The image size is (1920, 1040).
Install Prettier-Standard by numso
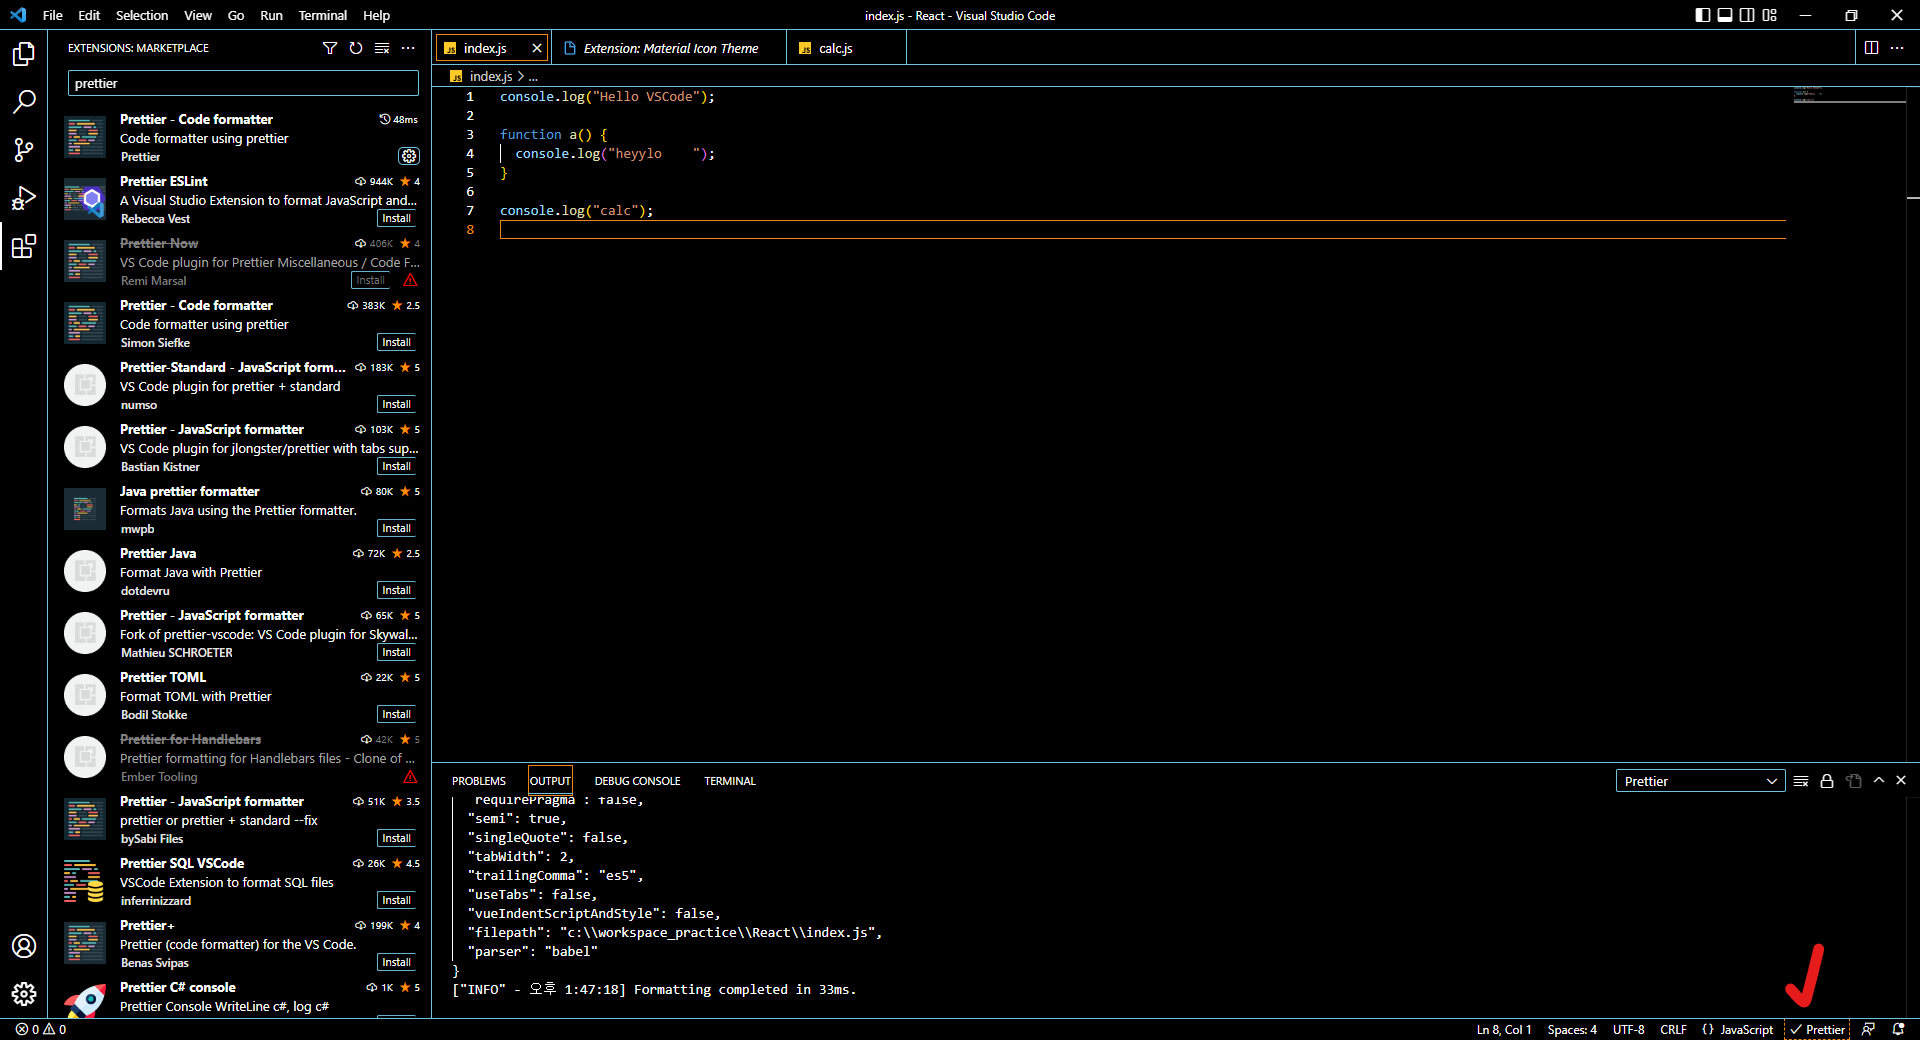click(397, 405)
